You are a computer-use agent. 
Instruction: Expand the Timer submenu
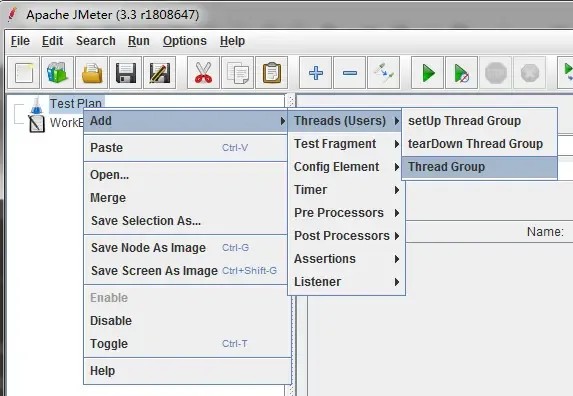pyautogui.click(x=346, y=190)
